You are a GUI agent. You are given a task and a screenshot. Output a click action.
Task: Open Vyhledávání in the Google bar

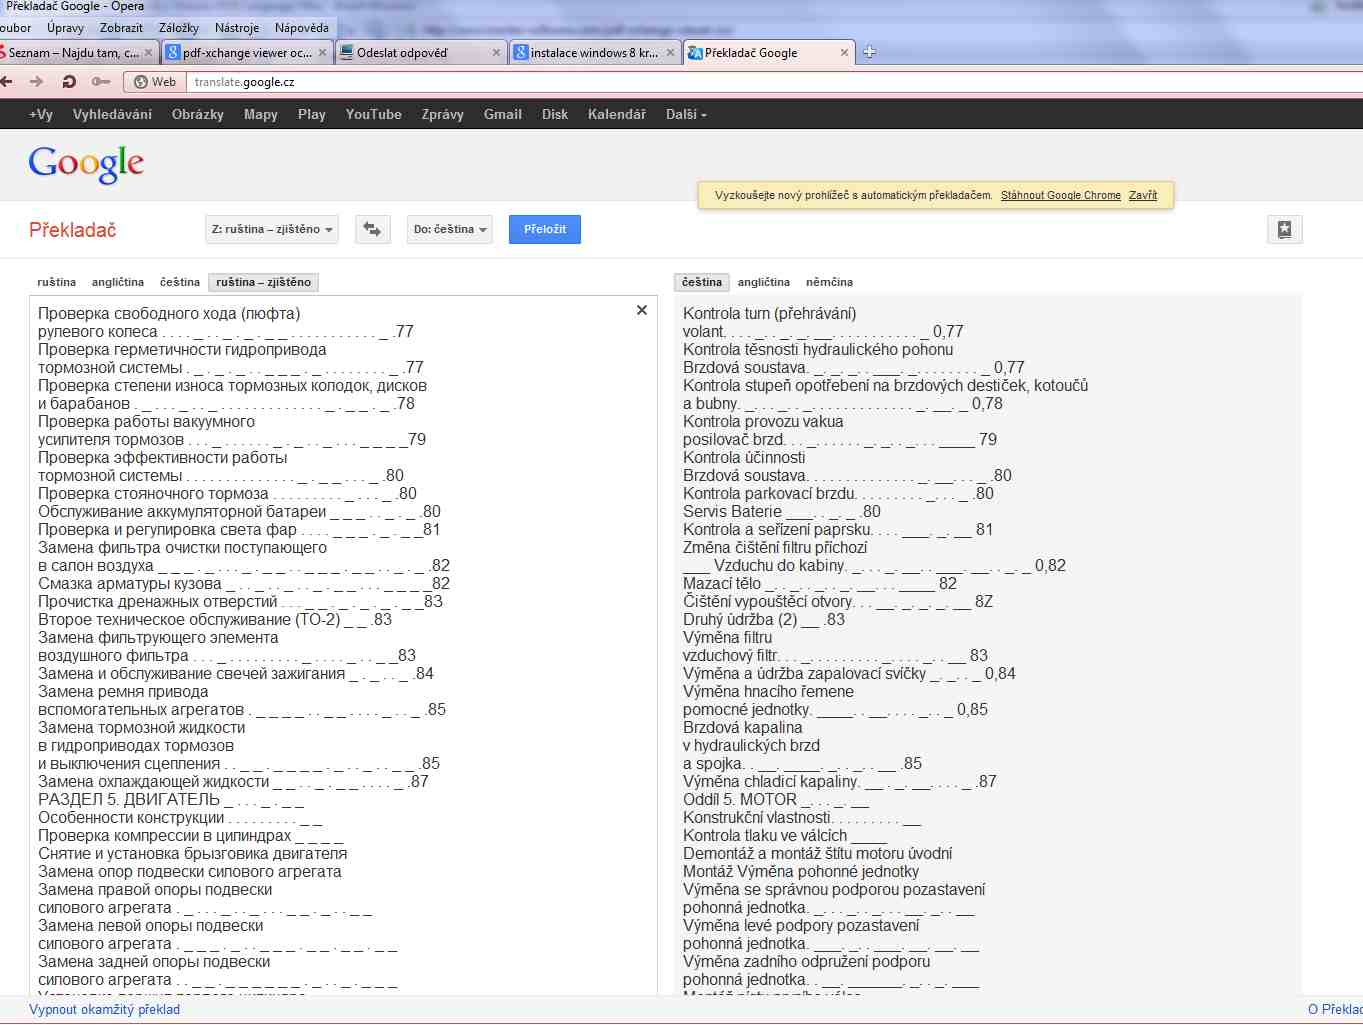112,114
